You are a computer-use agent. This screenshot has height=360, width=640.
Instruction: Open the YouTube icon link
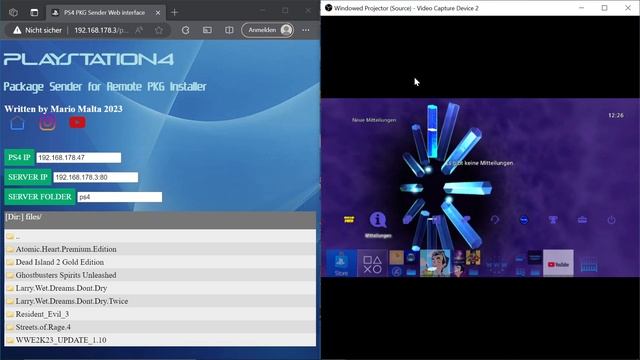77,122
